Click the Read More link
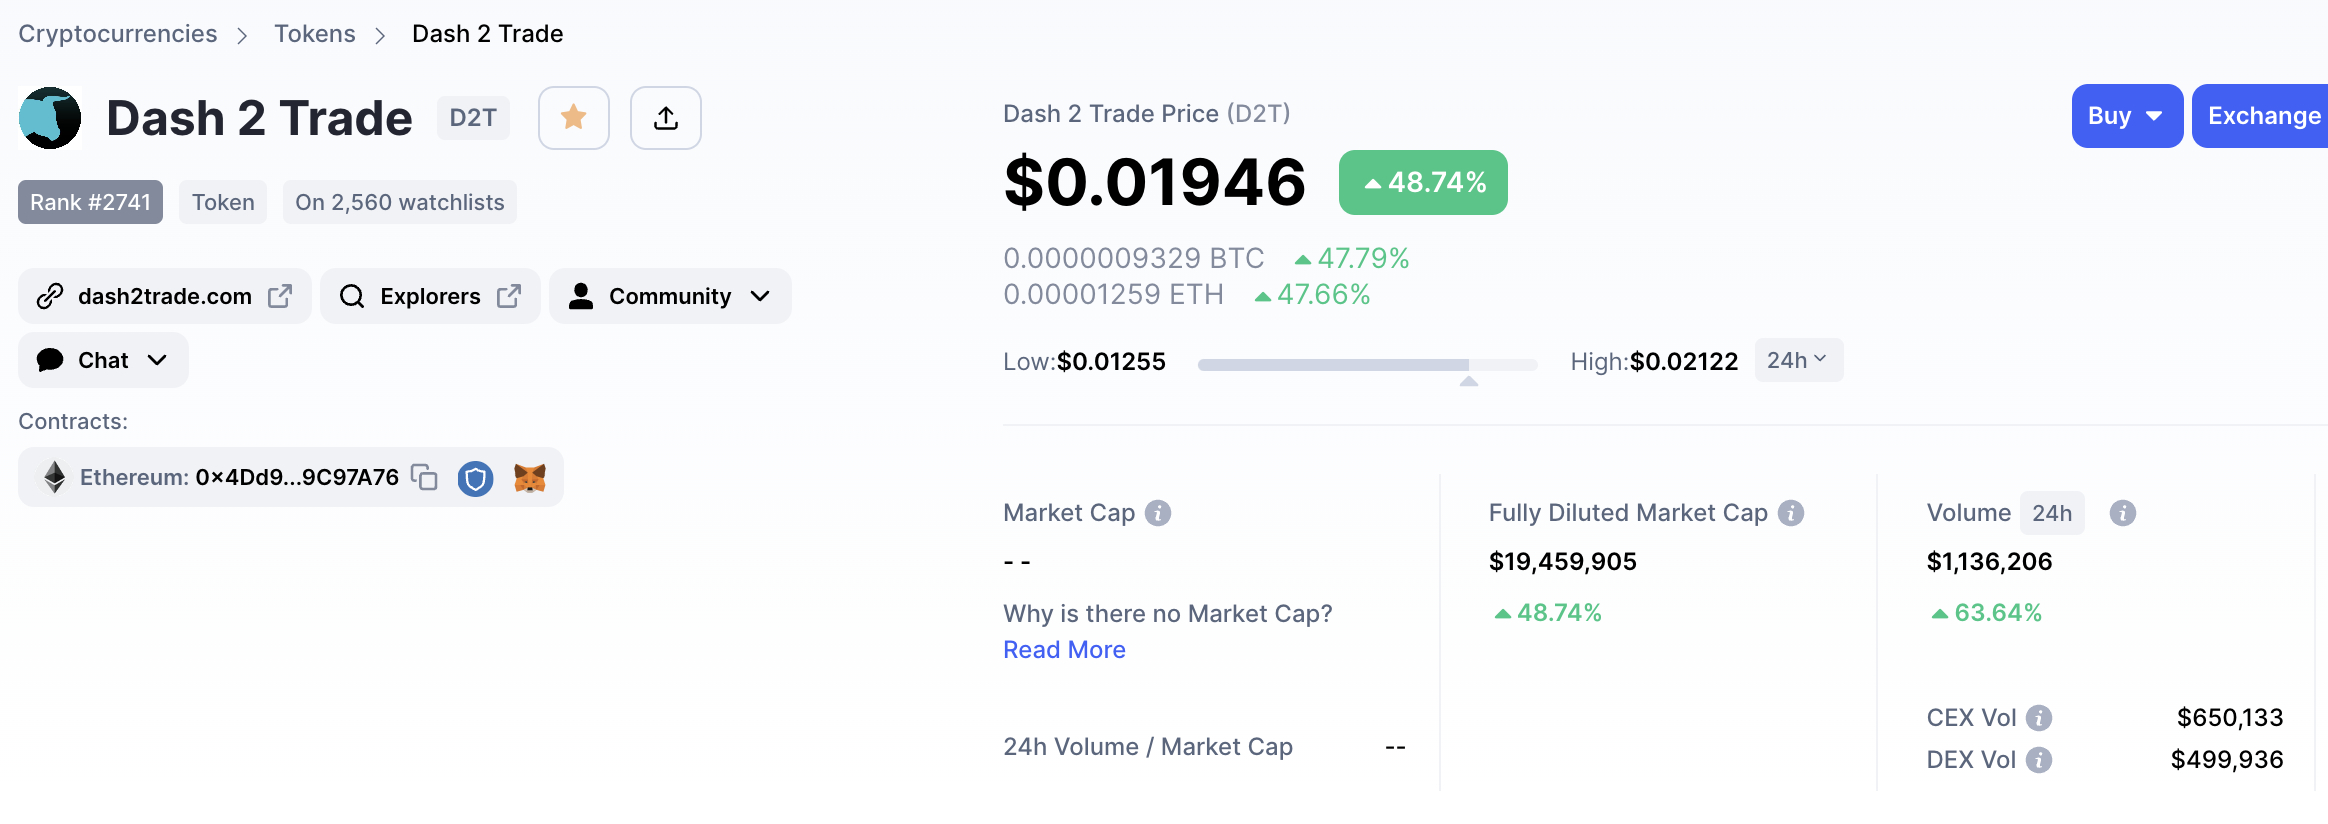 1064,650
